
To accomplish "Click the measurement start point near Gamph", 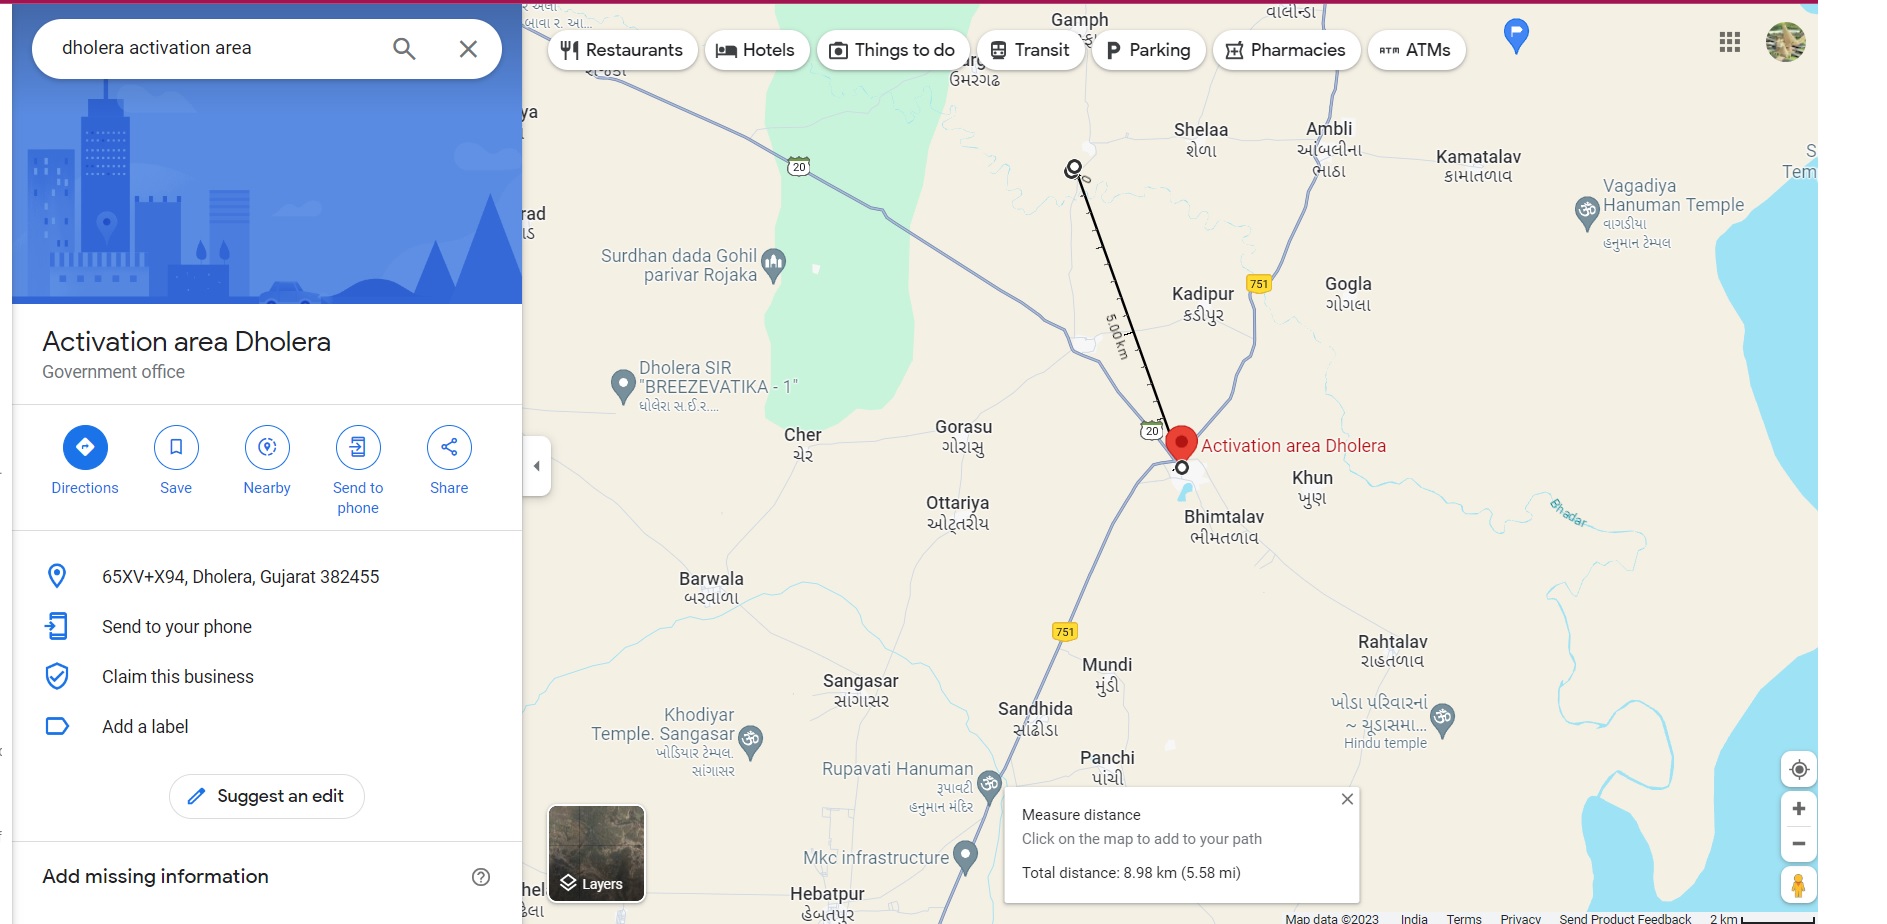I will (1073, 169).
